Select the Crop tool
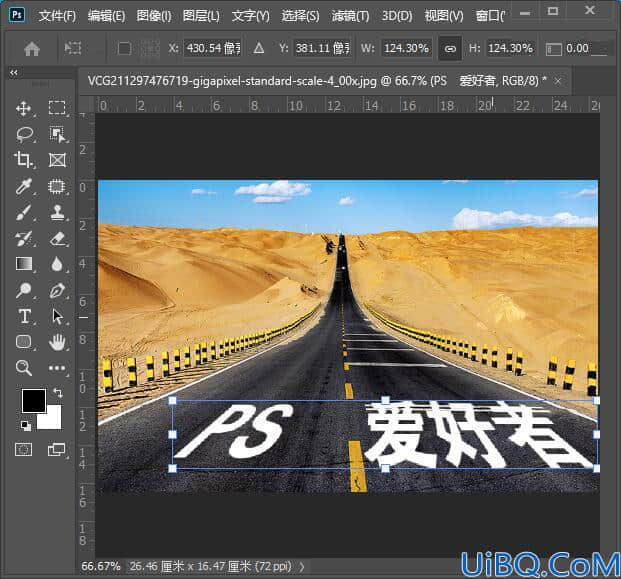The width and height of the screenshot is (621, 579). [x=23, y=160]
